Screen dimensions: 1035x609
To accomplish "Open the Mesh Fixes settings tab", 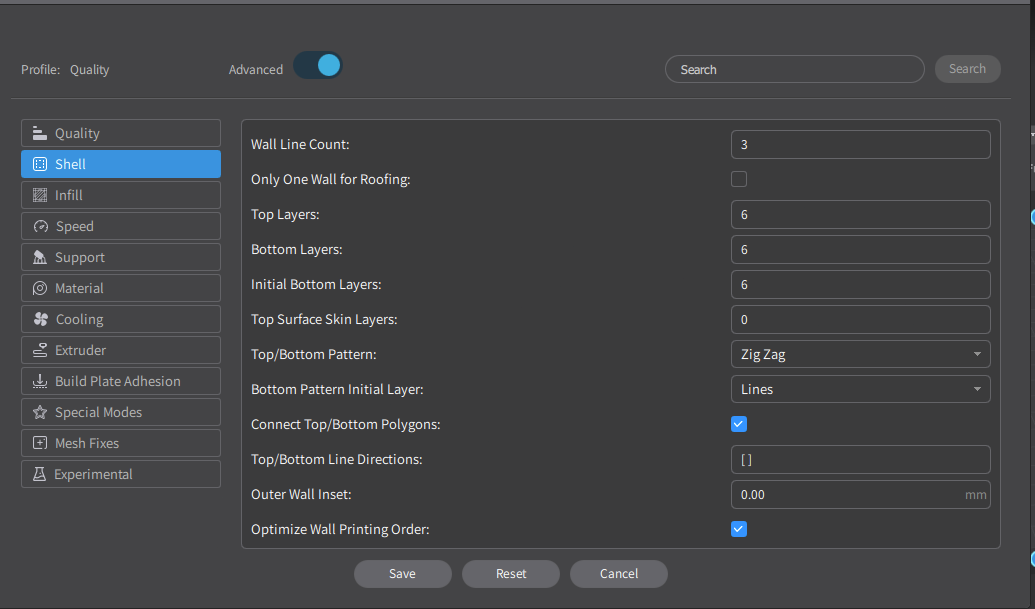I will click(120, 443).
